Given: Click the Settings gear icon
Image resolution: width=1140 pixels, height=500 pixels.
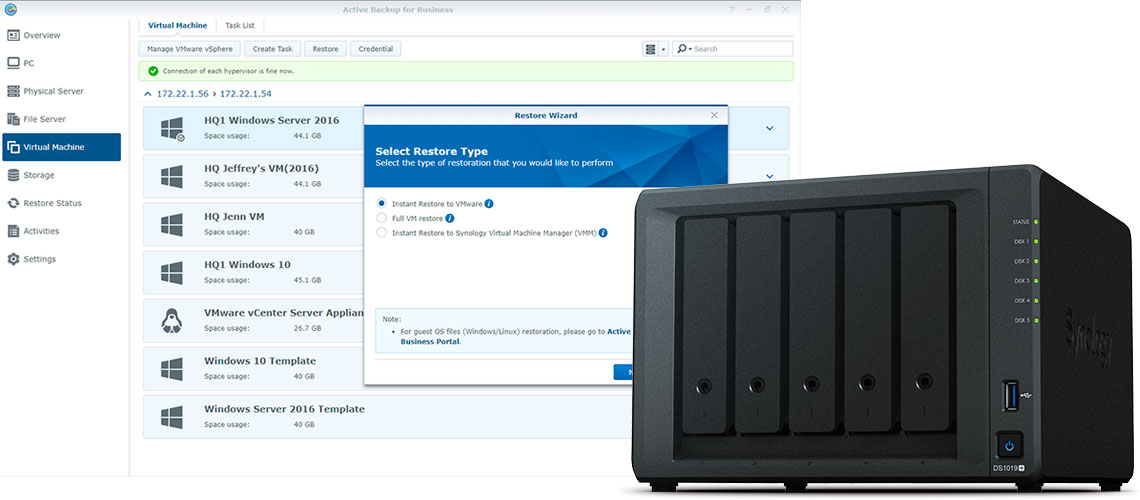Looking at the screenshot, I should (13, 259).
